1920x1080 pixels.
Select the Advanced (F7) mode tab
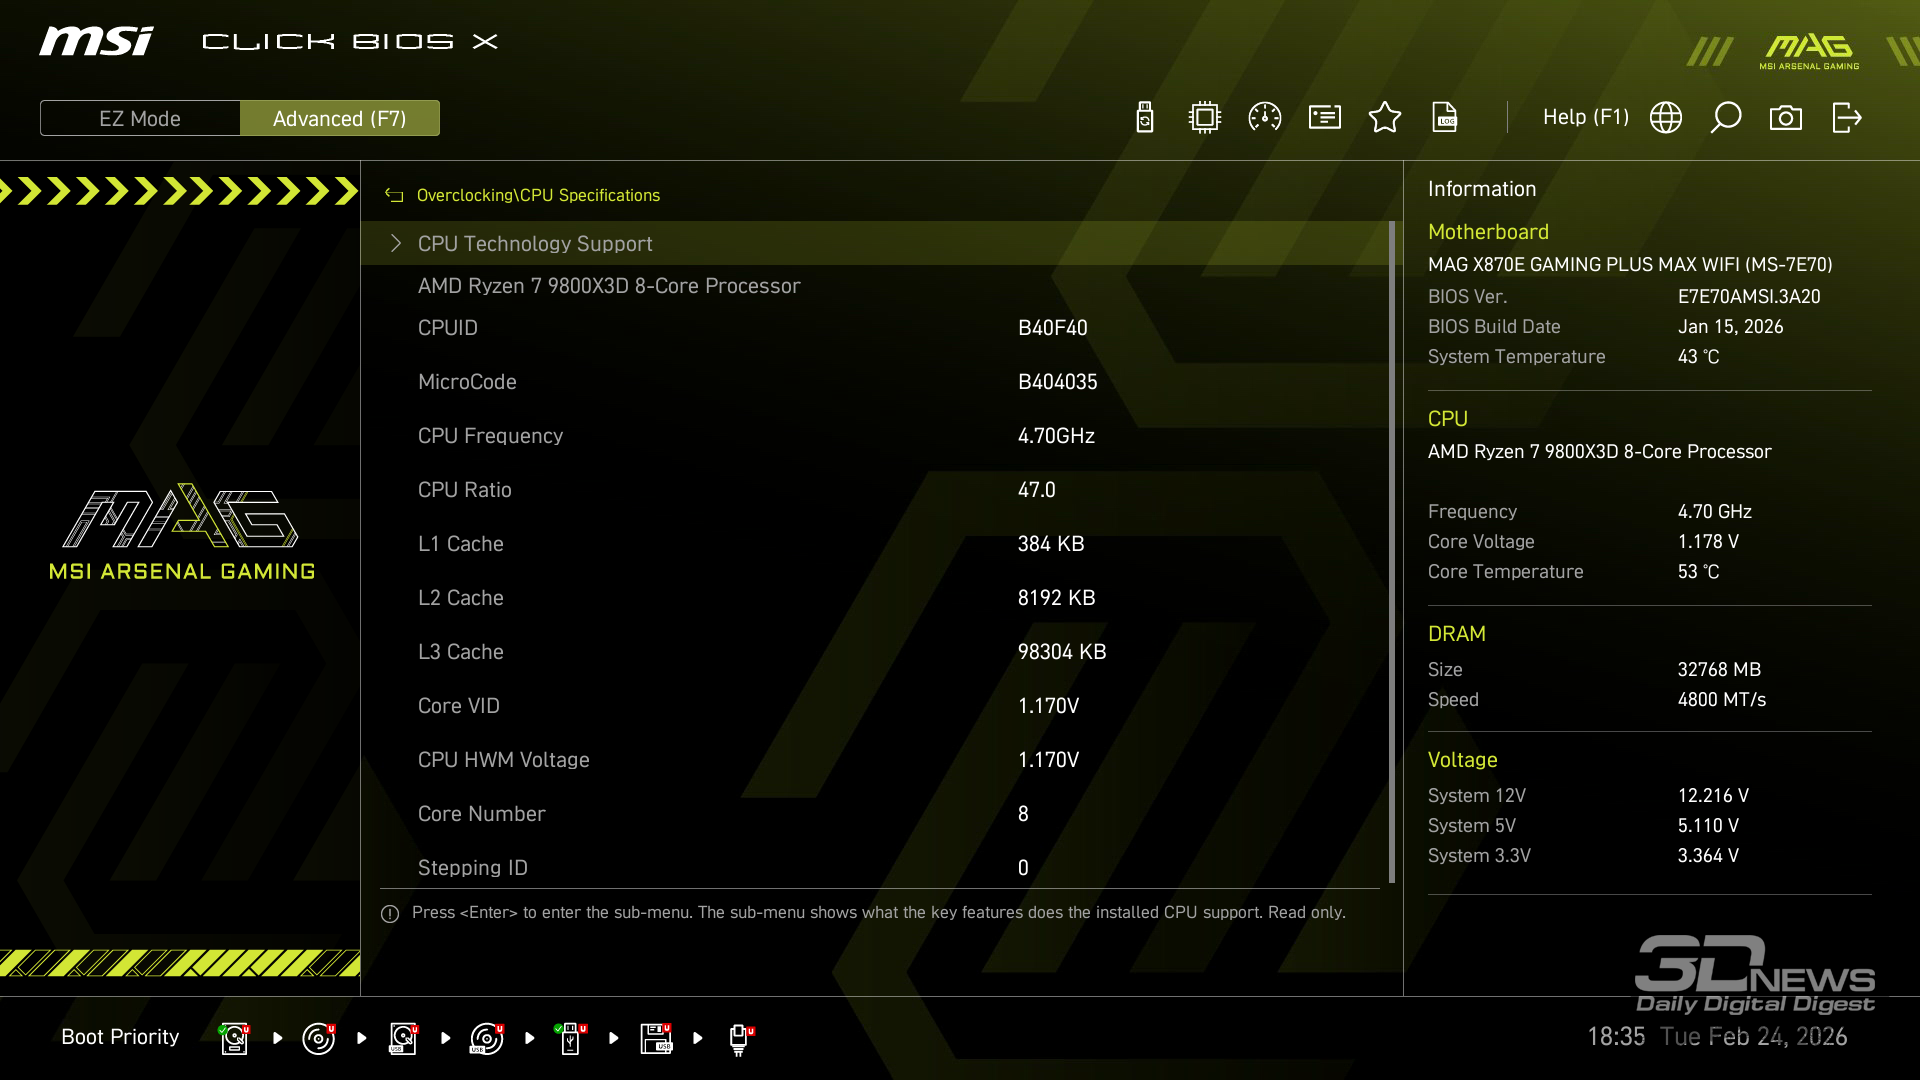[340, 118]
